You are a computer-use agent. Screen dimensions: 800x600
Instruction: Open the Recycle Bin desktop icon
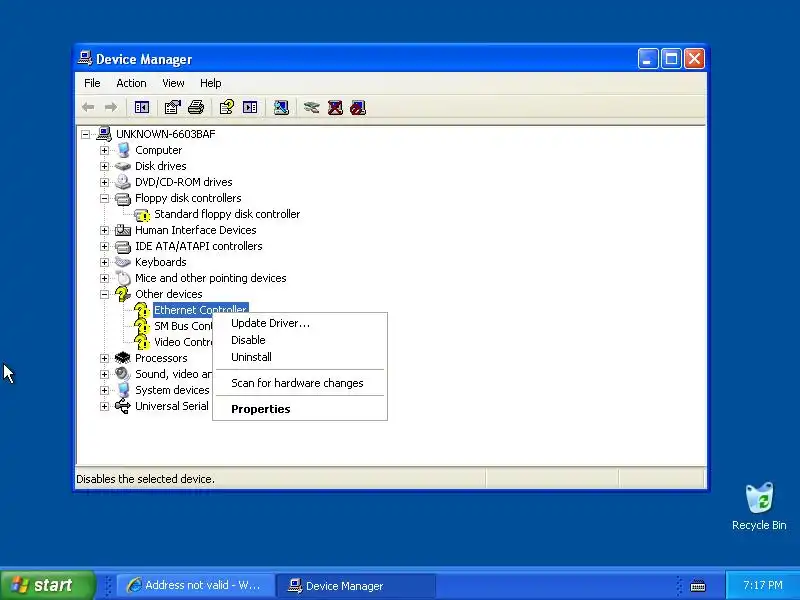[759, 506]
